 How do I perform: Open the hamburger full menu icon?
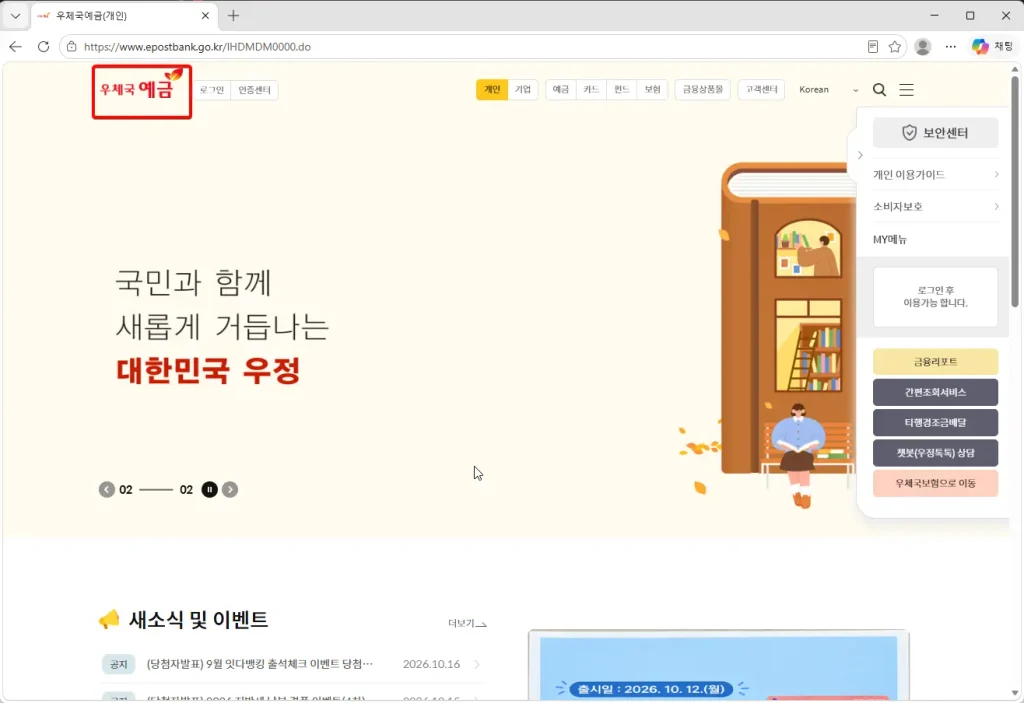coord(906,90)
